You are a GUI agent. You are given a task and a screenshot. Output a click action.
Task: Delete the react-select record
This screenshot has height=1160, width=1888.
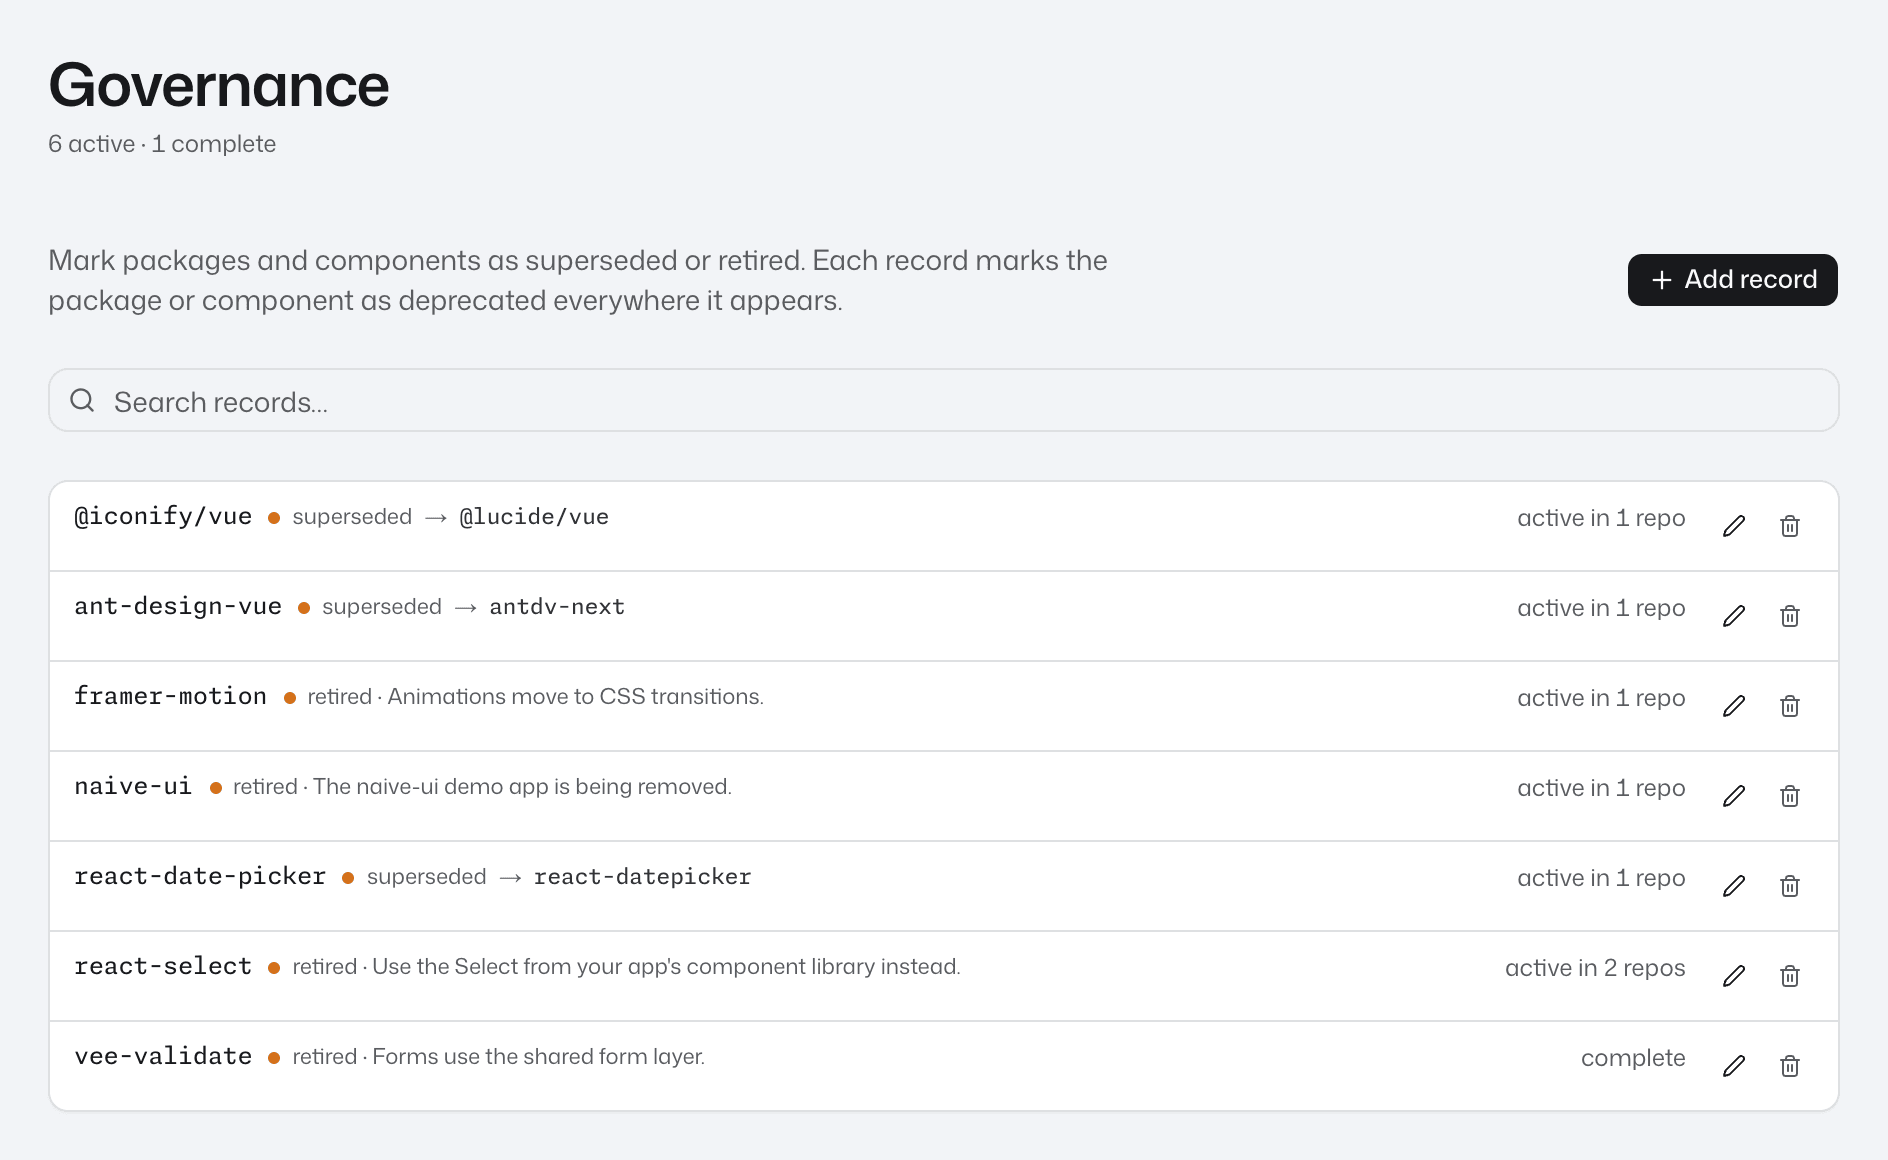1790,976
